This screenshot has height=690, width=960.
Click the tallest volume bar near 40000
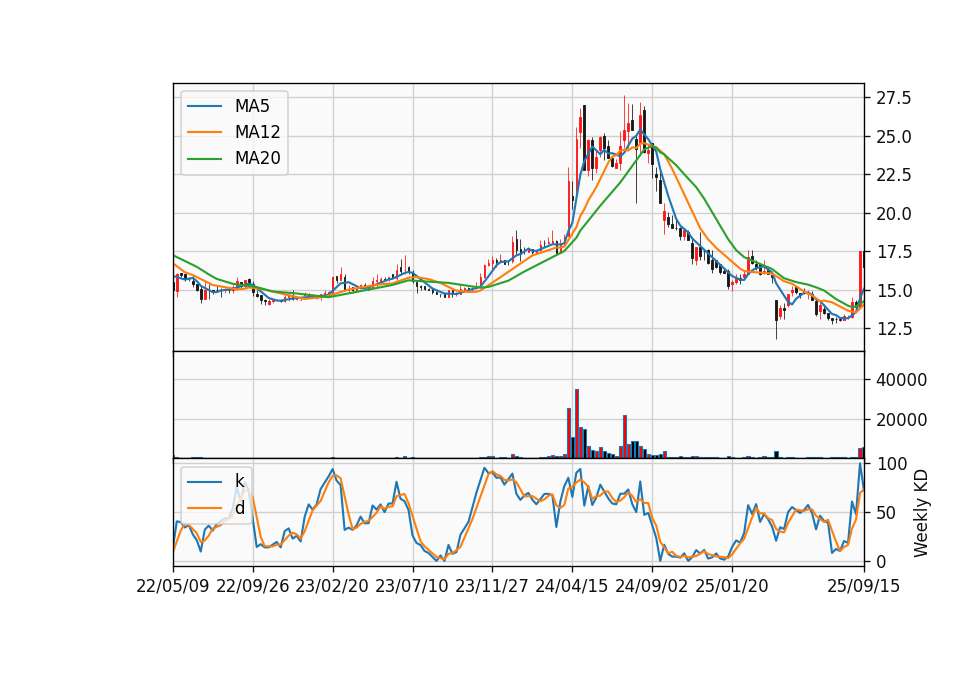(x=577, y=424)
